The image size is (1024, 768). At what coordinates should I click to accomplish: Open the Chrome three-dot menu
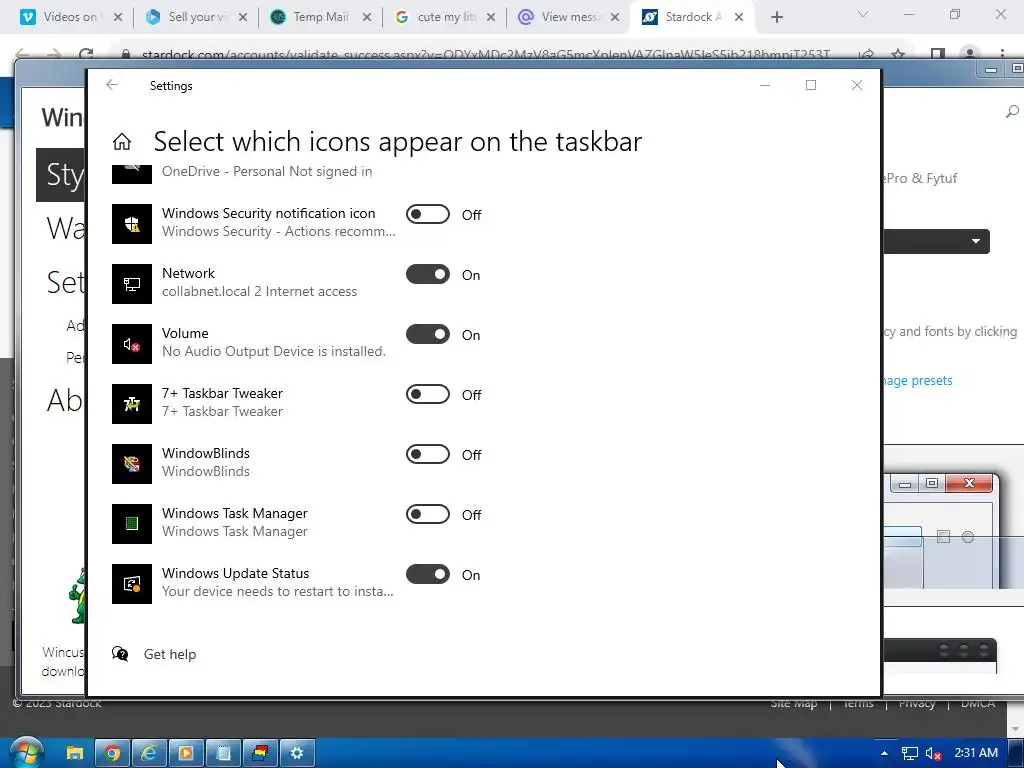(1002, 54)
